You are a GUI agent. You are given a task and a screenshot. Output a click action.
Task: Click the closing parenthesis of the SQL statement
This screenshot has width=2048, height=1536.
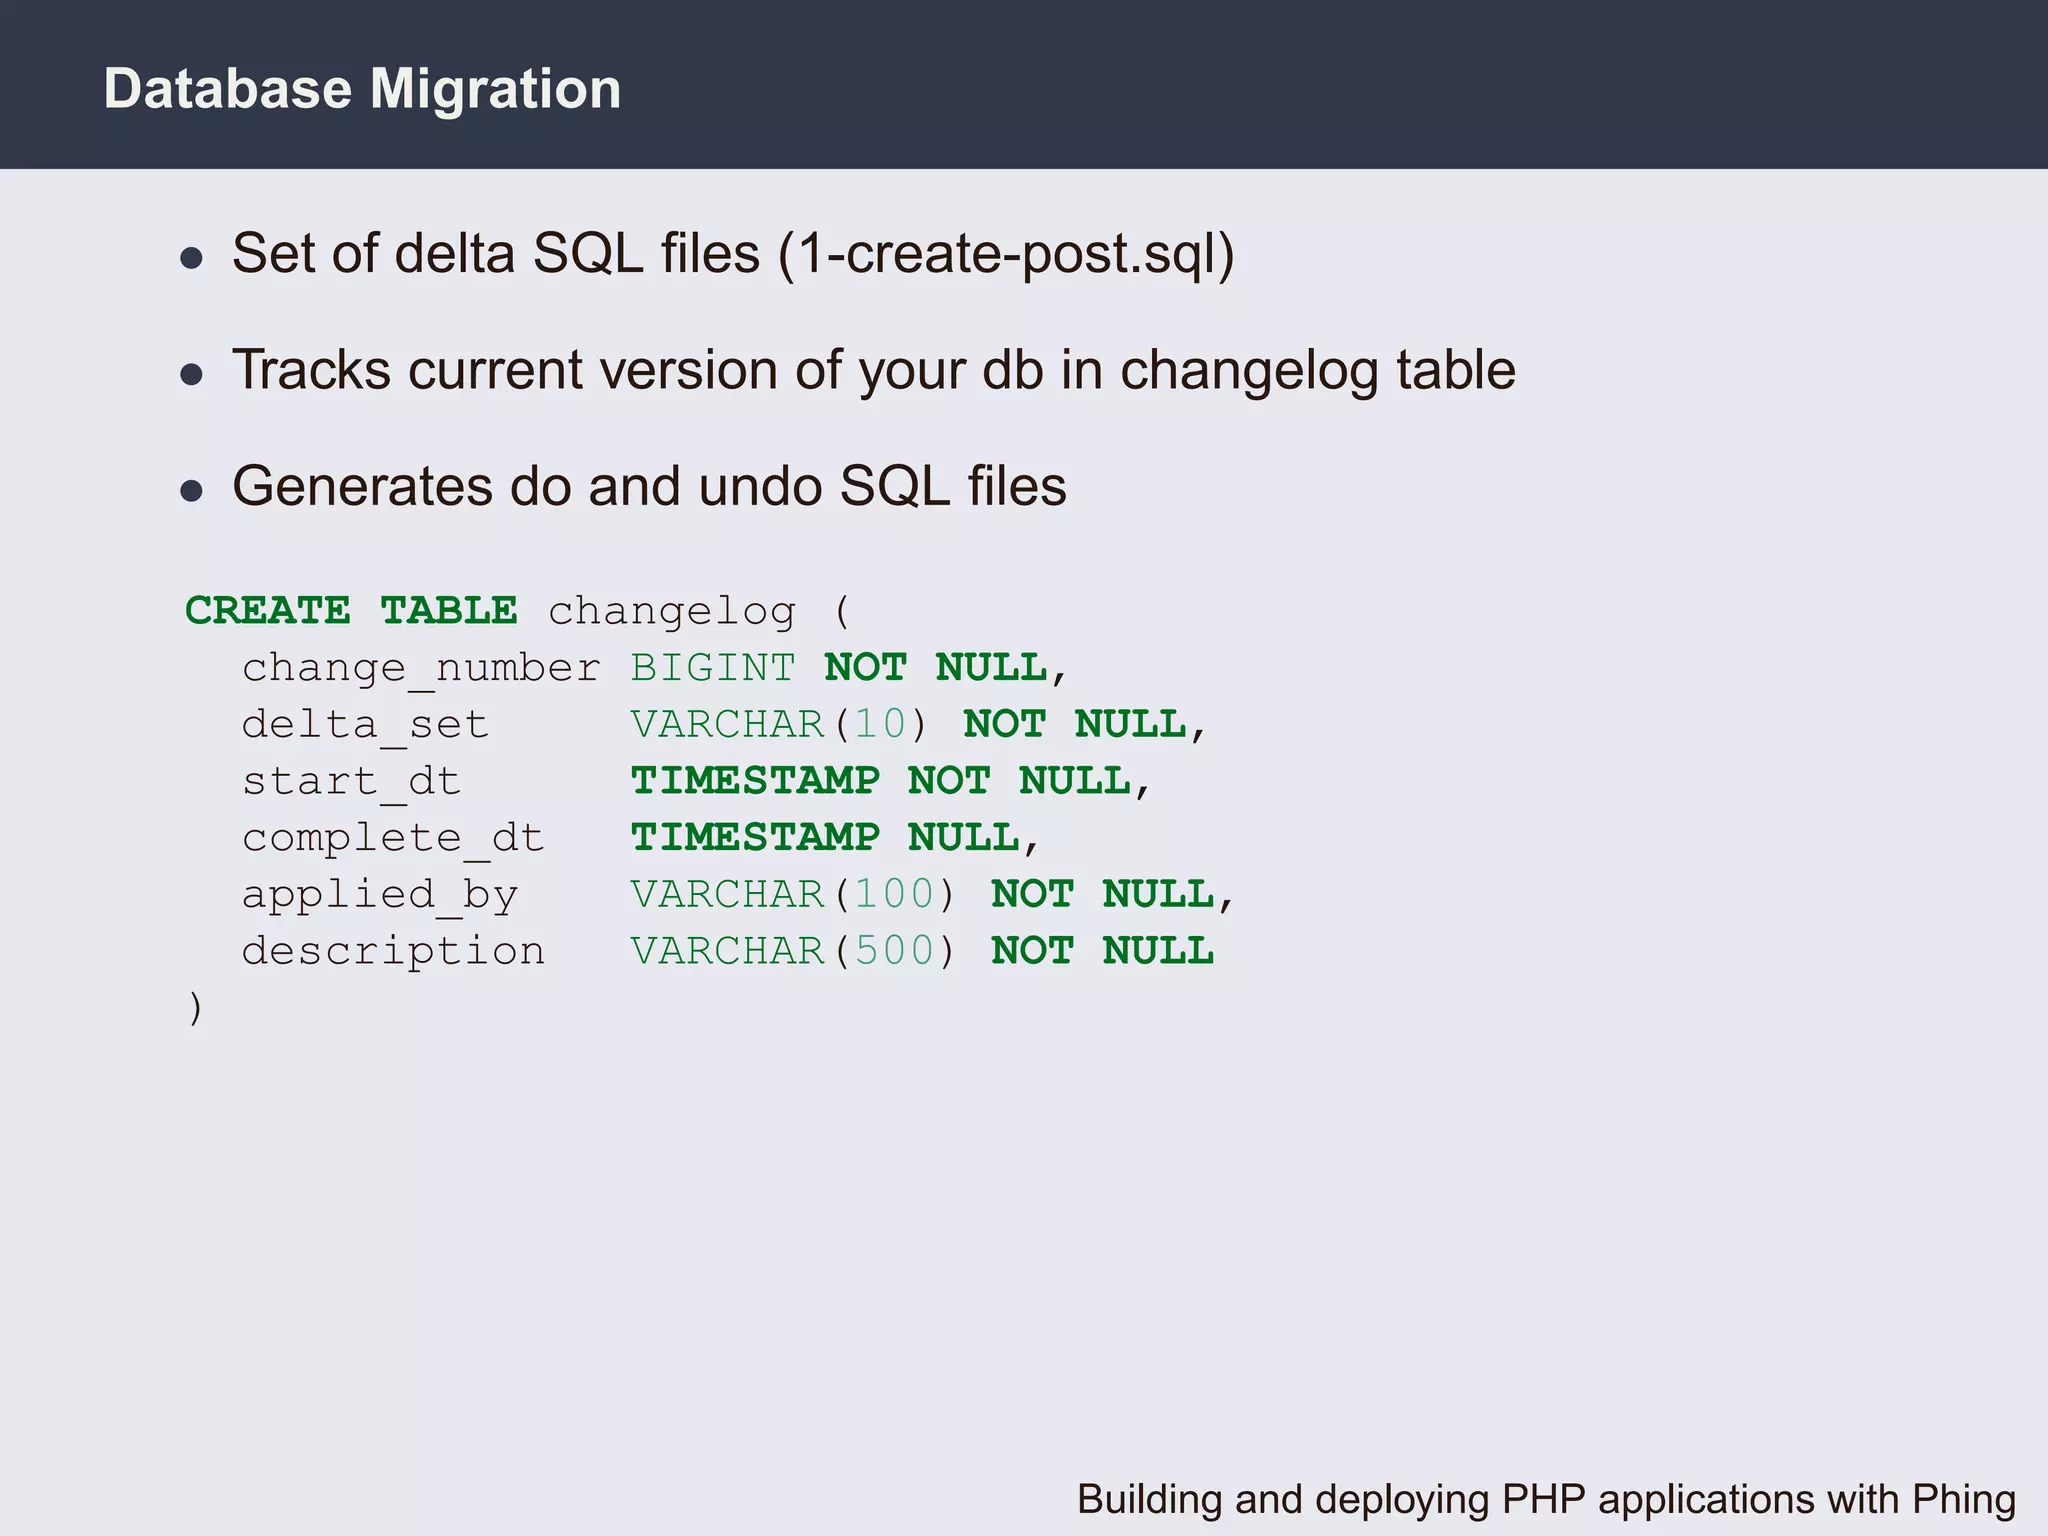[x=195, y=1008]
